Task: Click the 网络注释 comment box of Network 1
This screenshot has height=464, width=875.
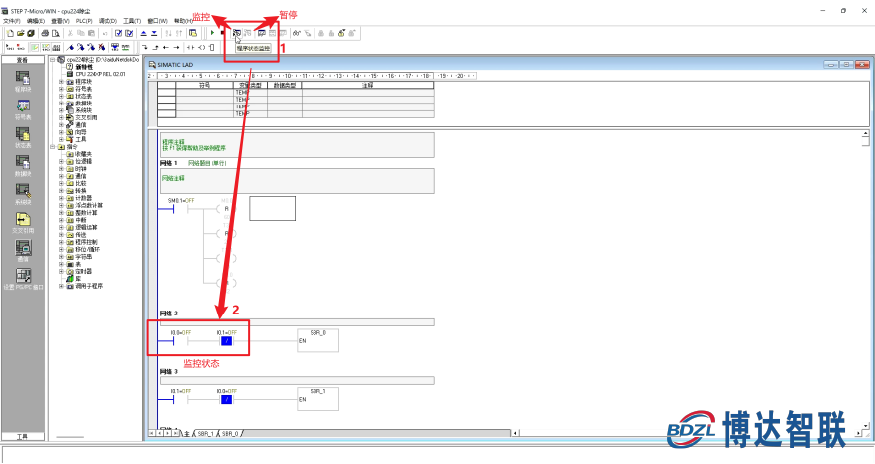Action: point(297,181)
